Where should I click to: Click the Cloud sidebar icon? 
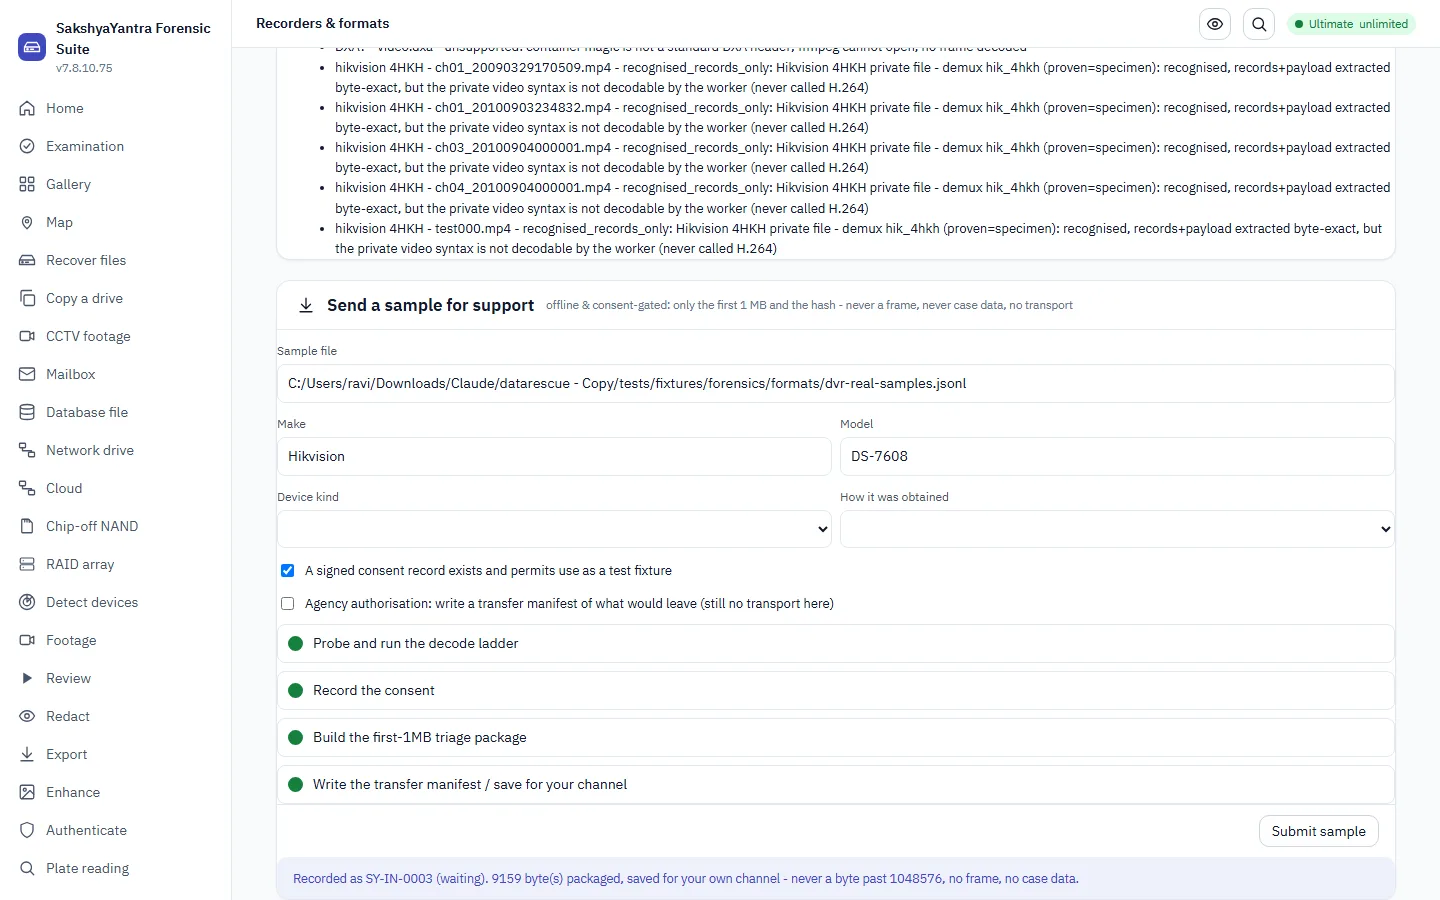(27, 488)
